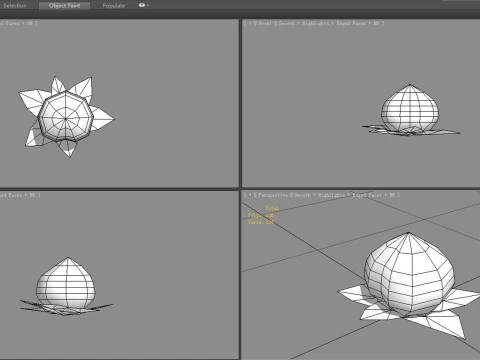Switch to the Selection ribbon tab

click(14, 5)
